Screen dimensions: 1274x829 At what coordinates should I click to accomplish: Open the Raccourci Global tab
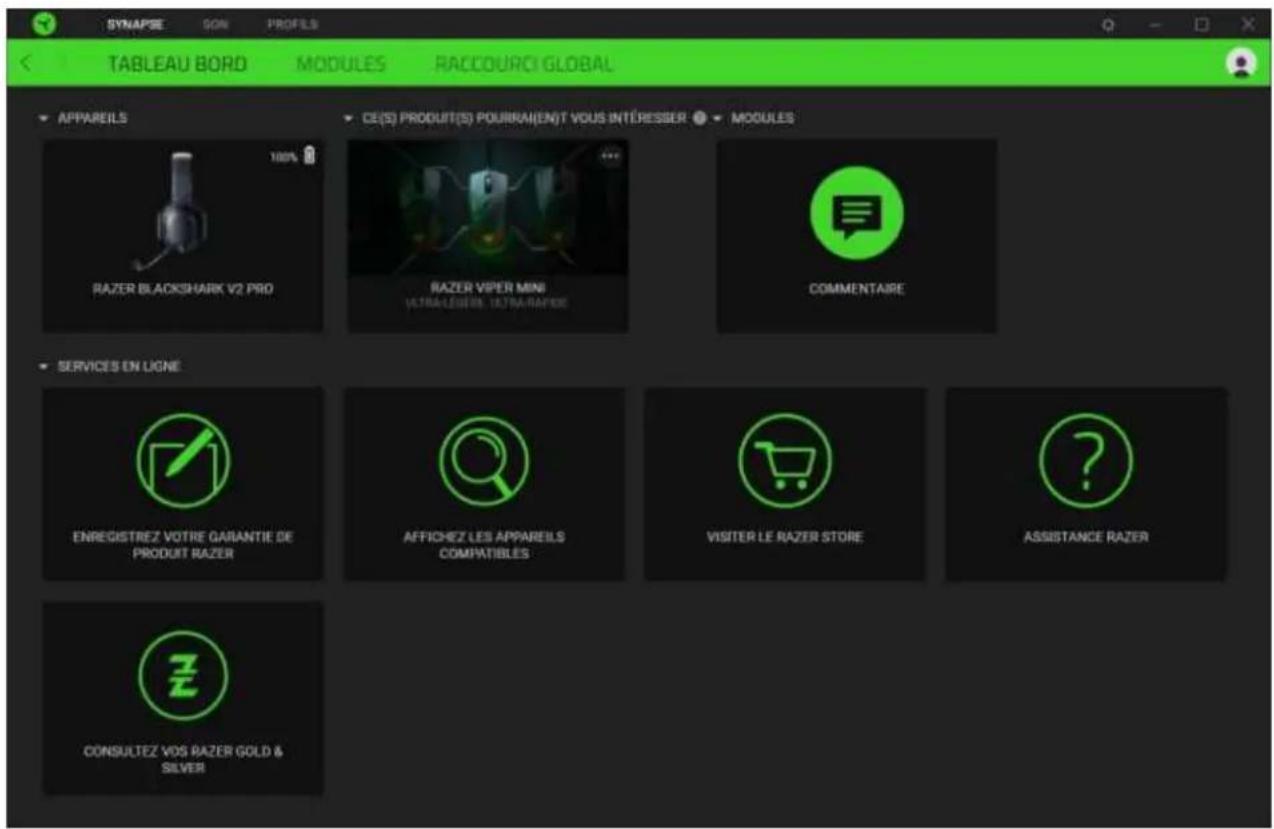524,64
